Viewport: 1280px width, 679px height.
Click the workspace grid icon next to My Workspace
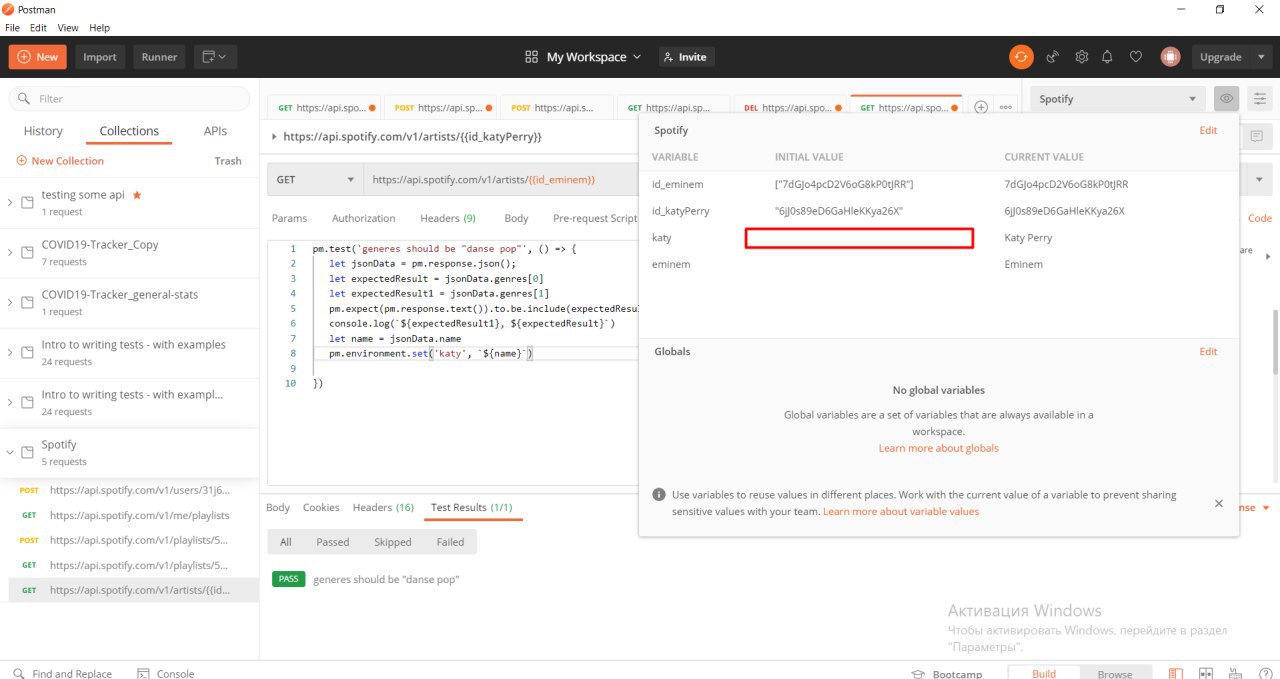(x=531, y=57)
